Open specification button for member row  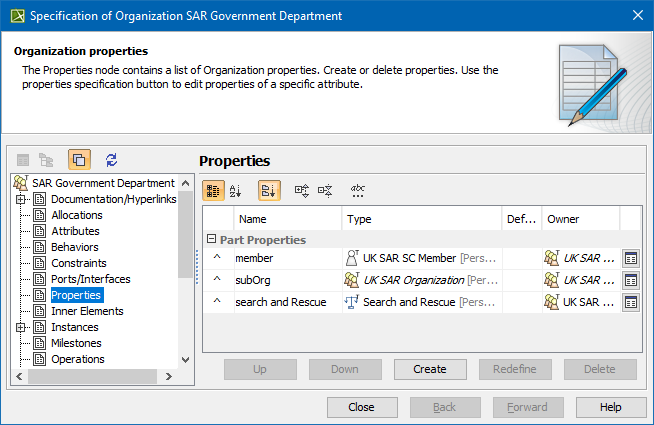(630, 258)
